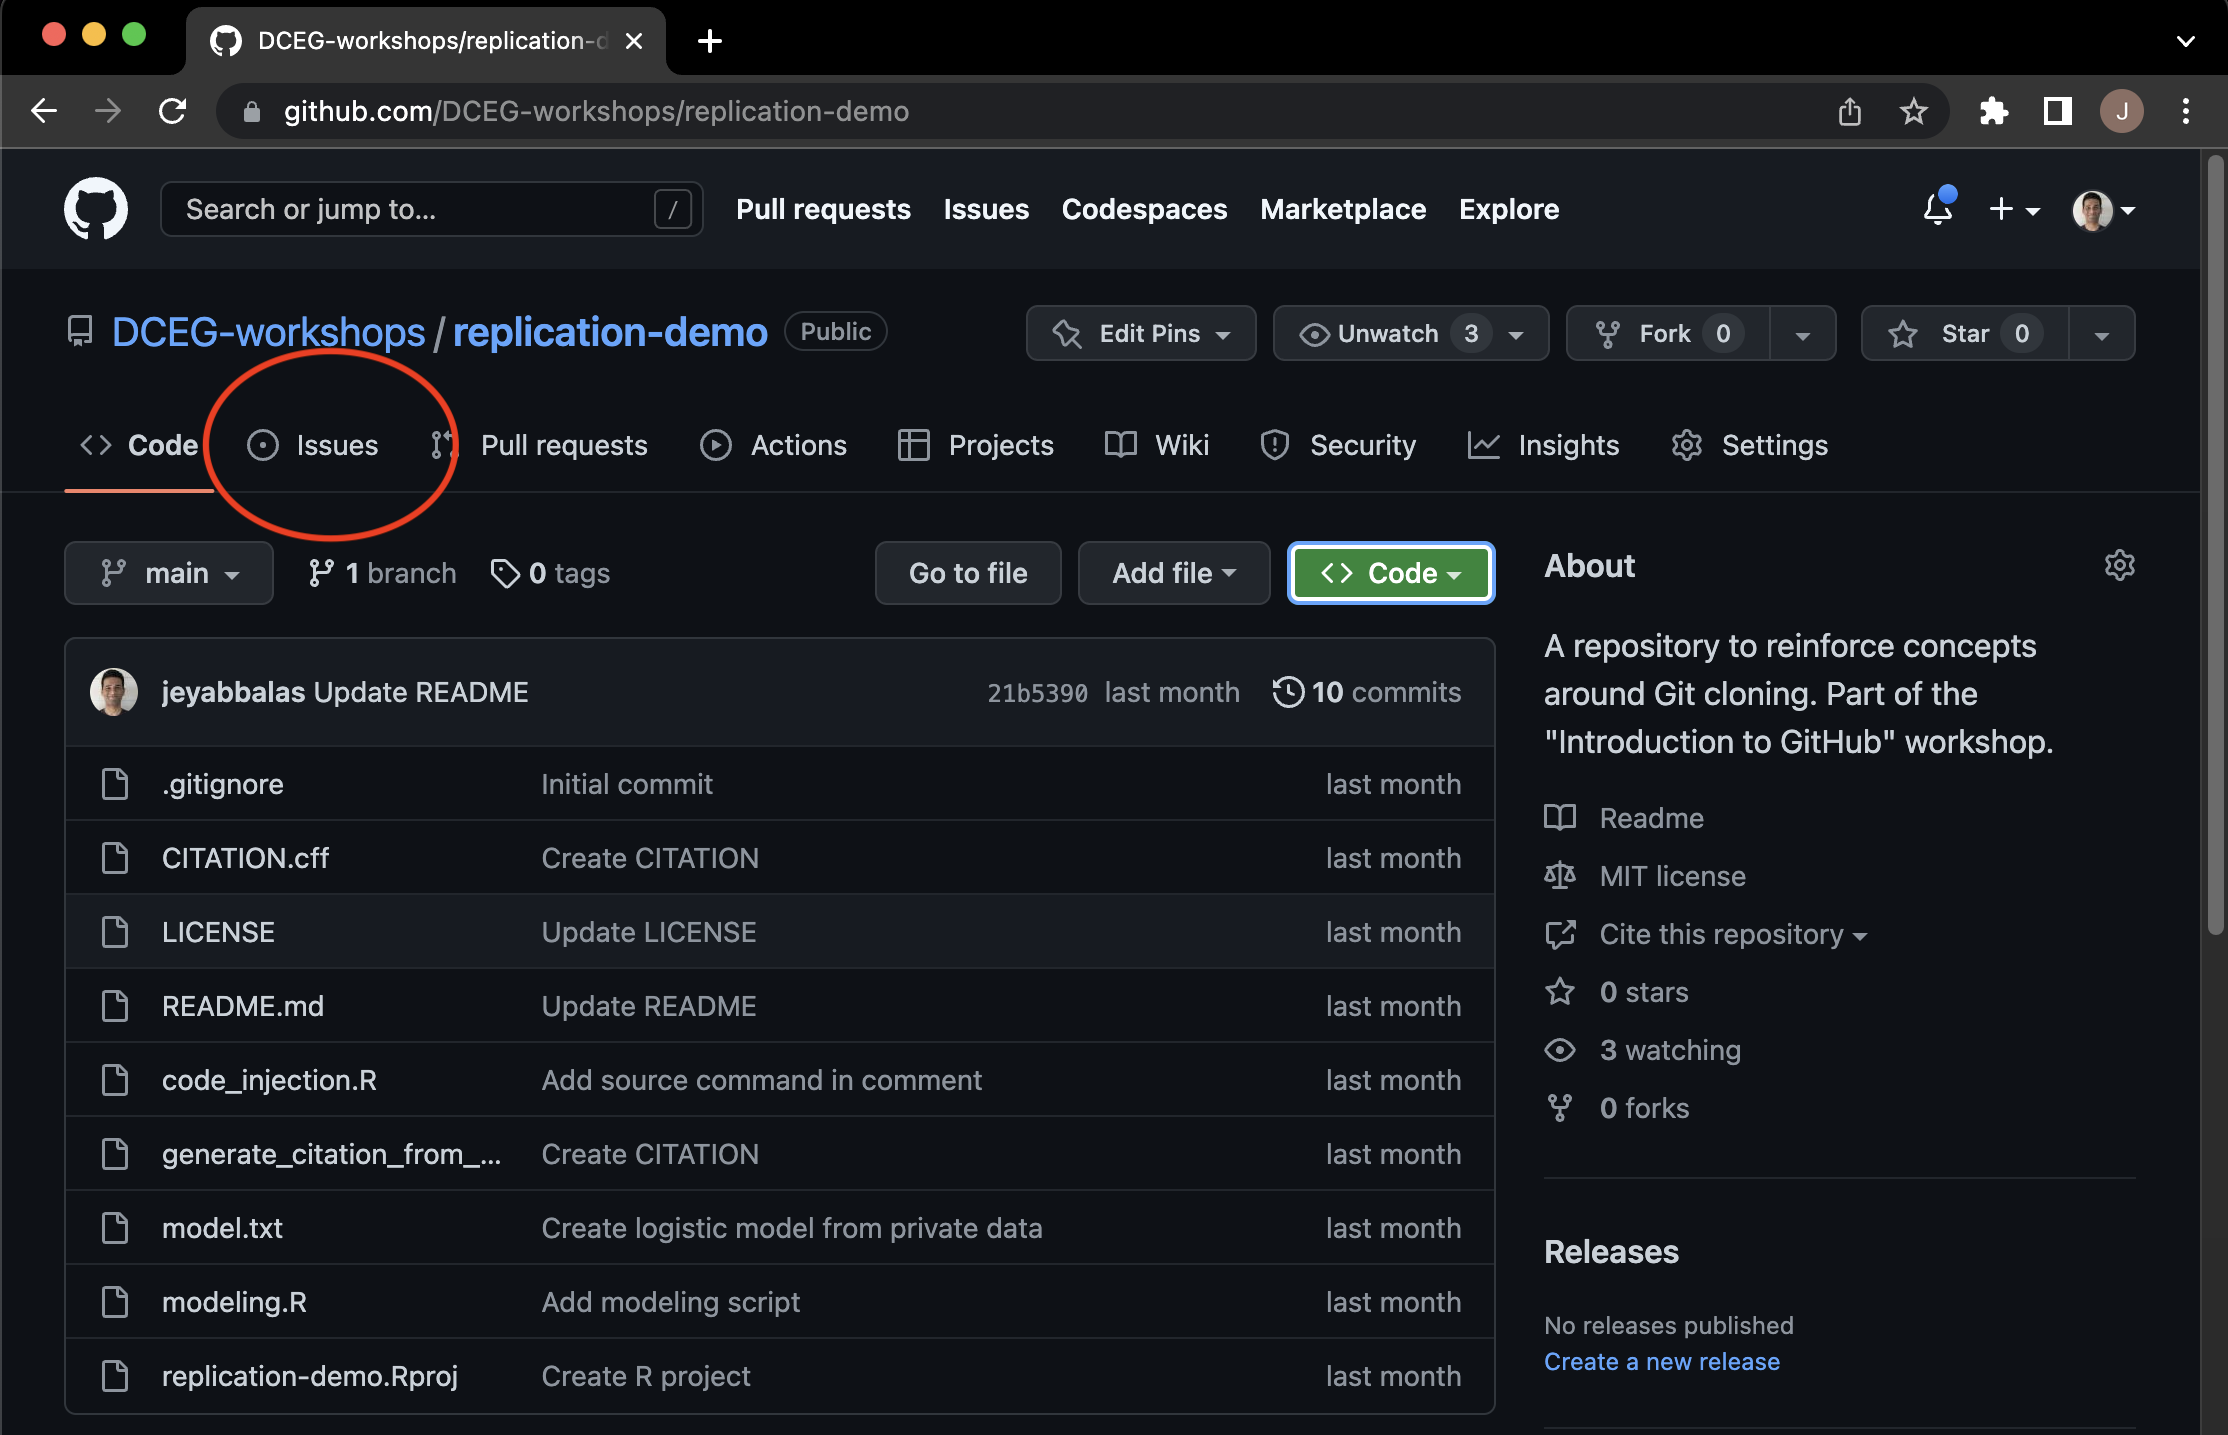Image resolution: width=2228 pixels, height=1435 pixels.
Task: Fork the repository
Action: [1667, 333]
